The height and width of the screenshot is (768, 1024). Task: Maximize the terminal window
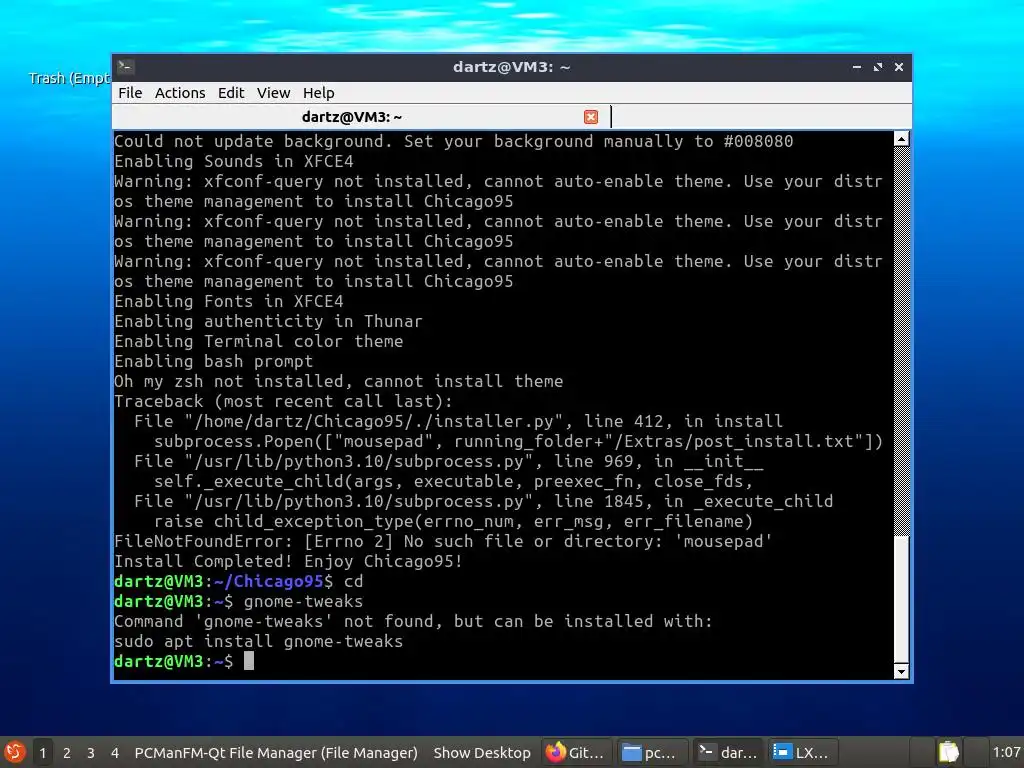pyautogui.click(x=878, y=67)
